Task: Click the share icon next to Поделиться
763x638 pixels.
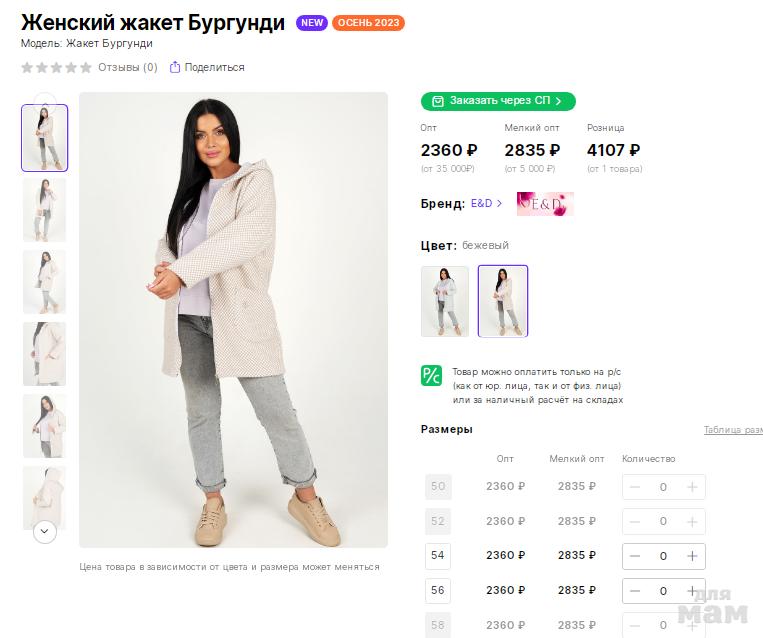Action: tap(175, 68)
